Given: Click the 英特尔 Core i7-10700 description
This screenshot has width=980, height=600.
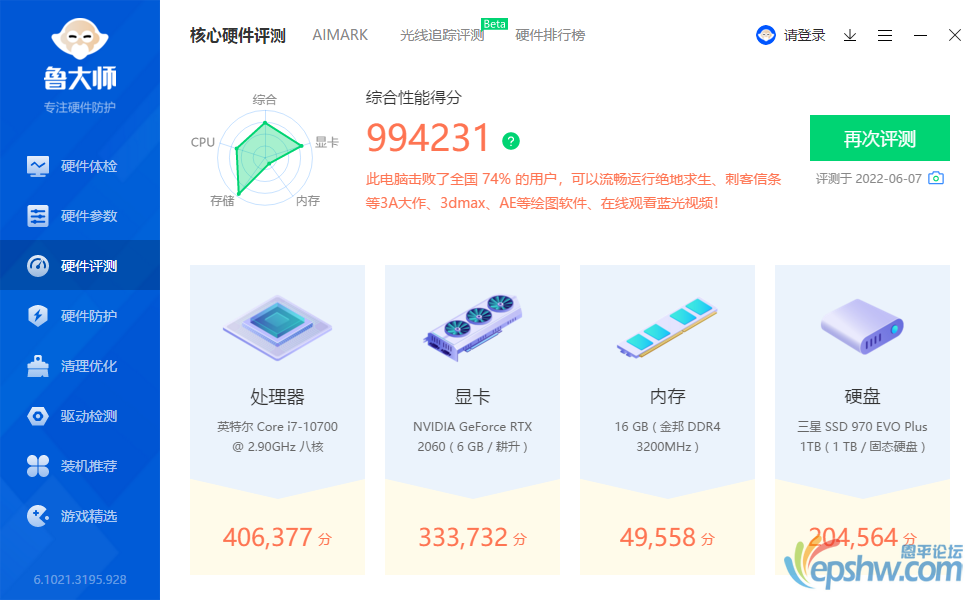Looking at the screenshot, I should pyautogui.click(x=278, y=436).
